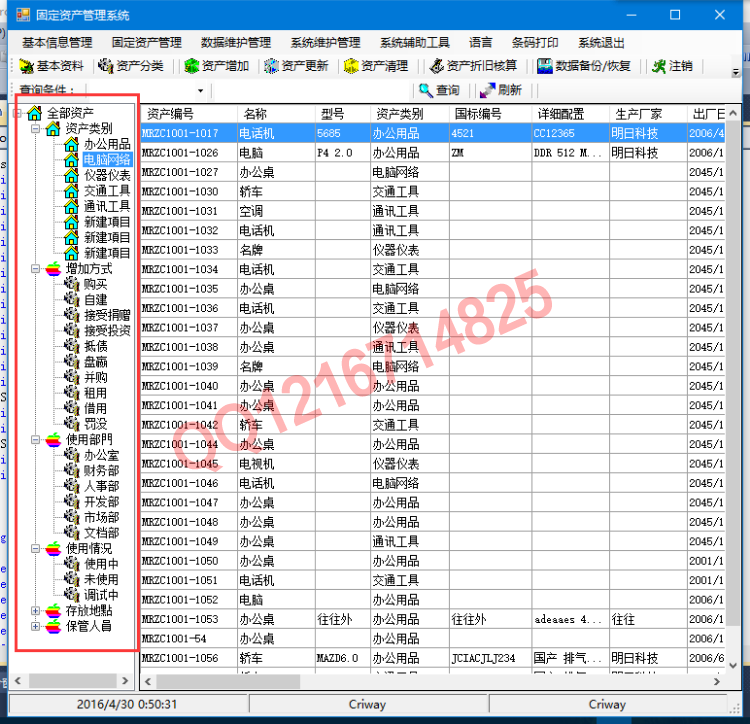Click the 注销 logout icon

(x=659, y=66)
